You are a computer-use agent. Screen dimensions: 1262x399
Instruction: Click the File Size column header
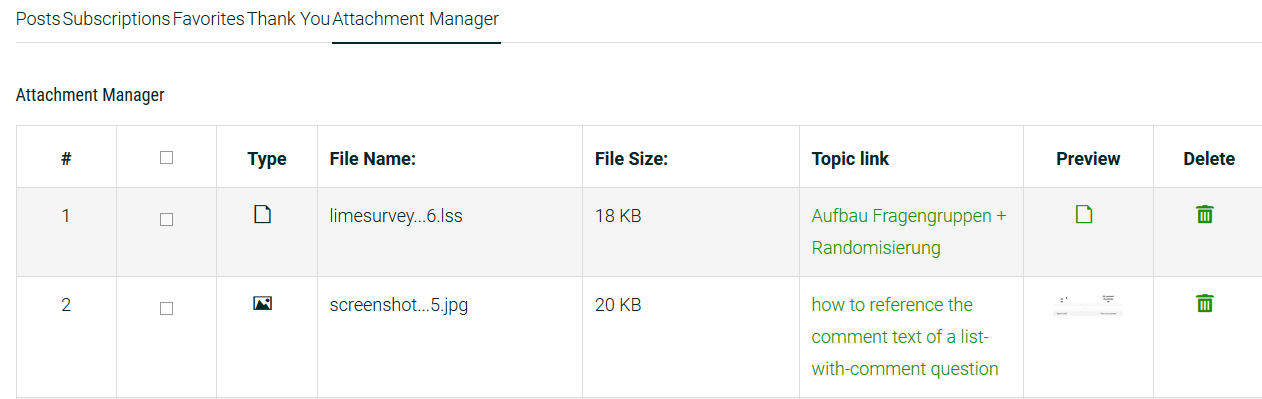(x=631, y=159)
